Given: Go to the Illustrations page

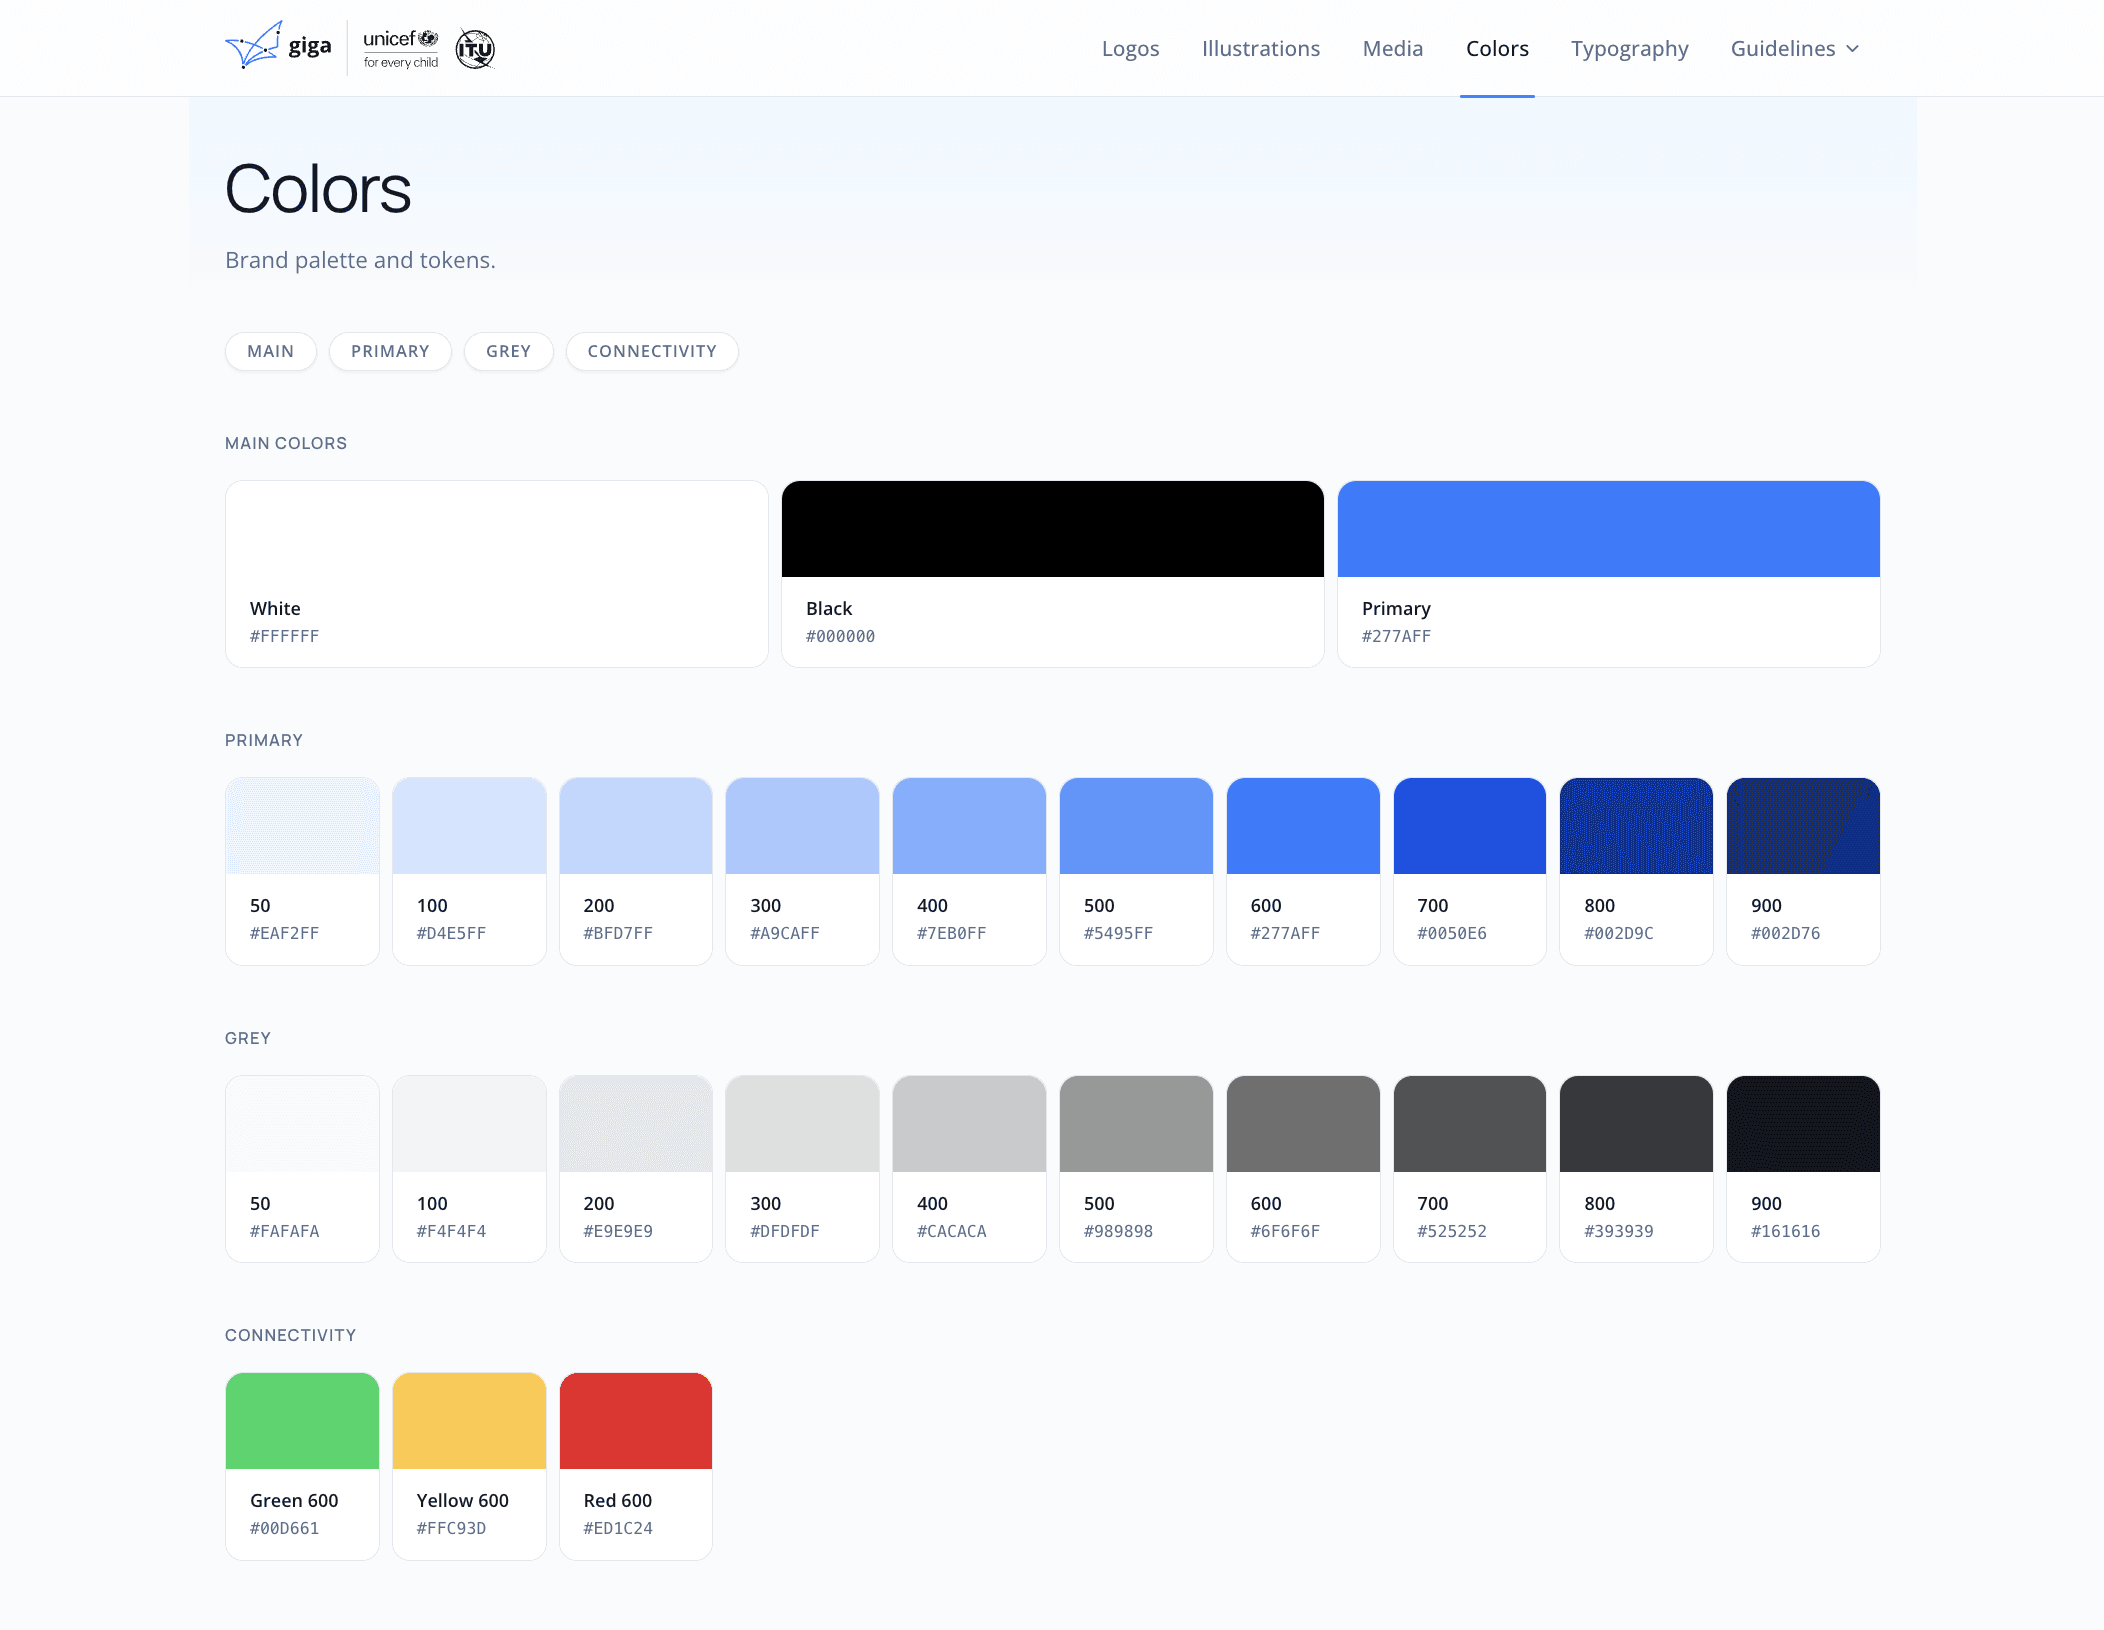Looking at the screenshot, I should pos(1260,49).
